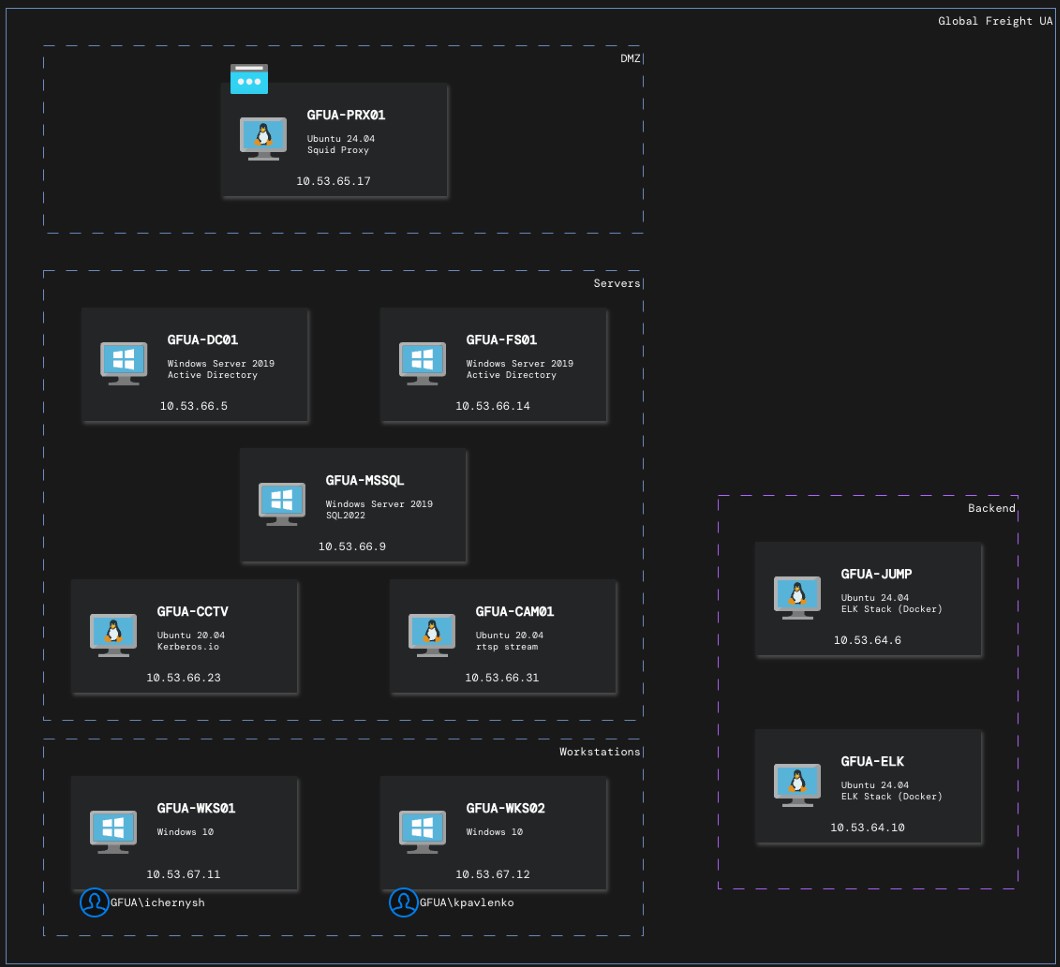The width and height of the screenshot is (1060, 967).
Task: Click the Squid Proxy description text
Action: click(x=338, y=150)
